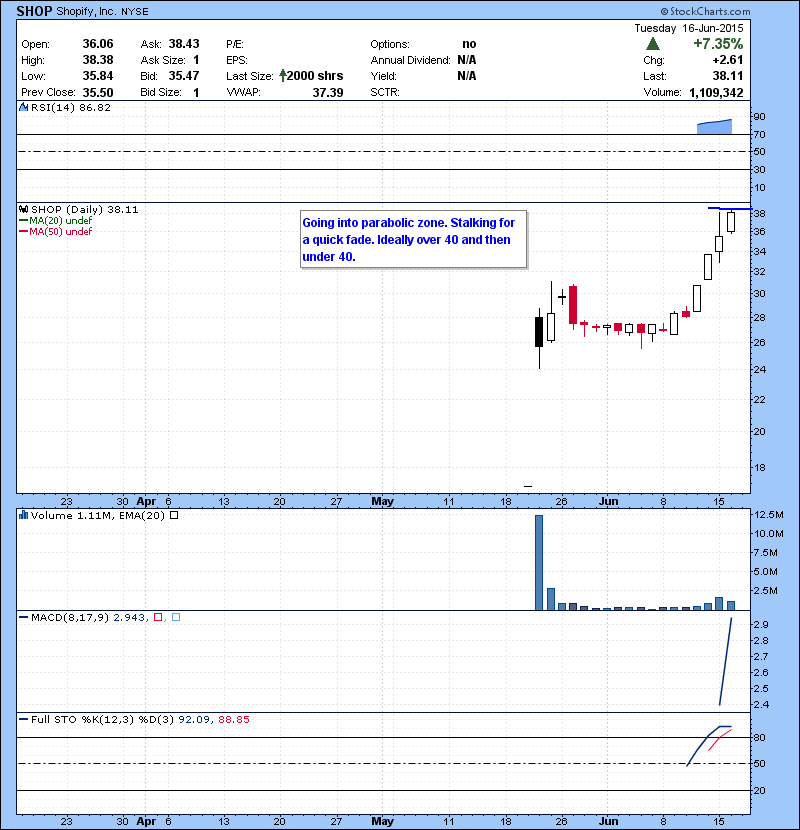Click the red square in MACD legend
The height and width of the screenshot is (830, 800).
[158, 617]
